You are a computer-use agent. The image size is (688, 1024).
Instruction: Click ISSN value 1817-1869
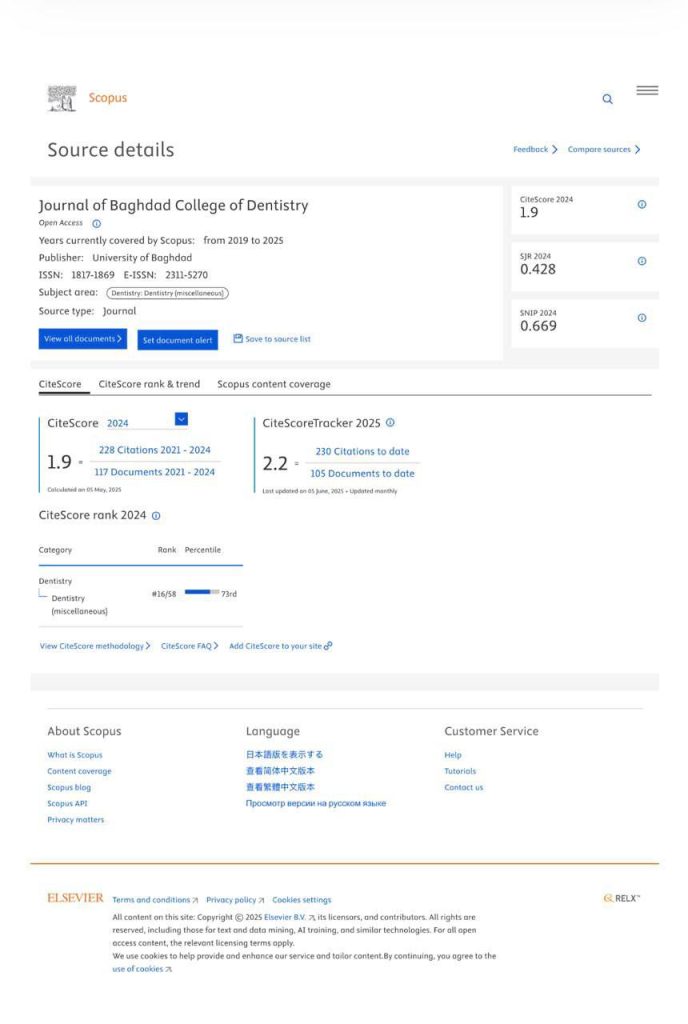click(93, 275)
